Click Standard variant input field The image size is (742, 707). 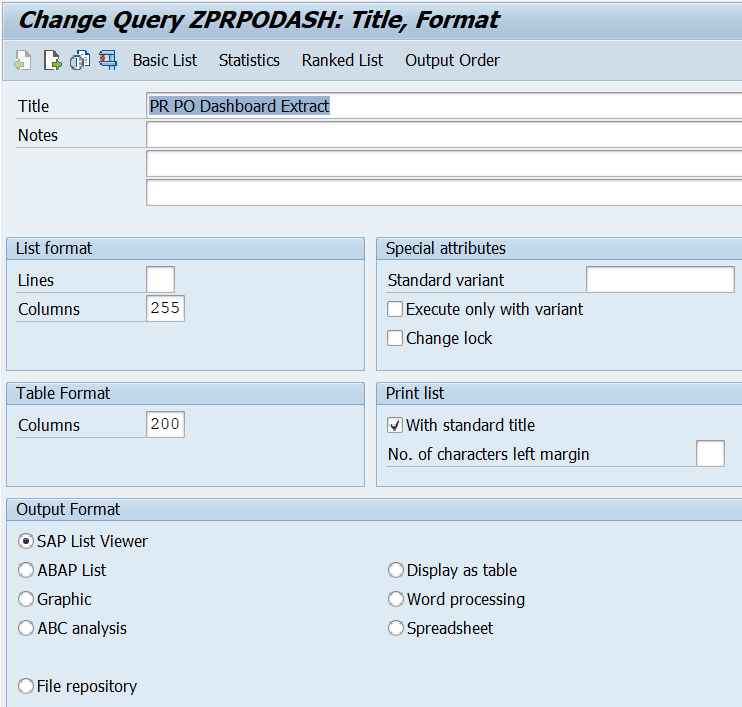coord(660,280)
